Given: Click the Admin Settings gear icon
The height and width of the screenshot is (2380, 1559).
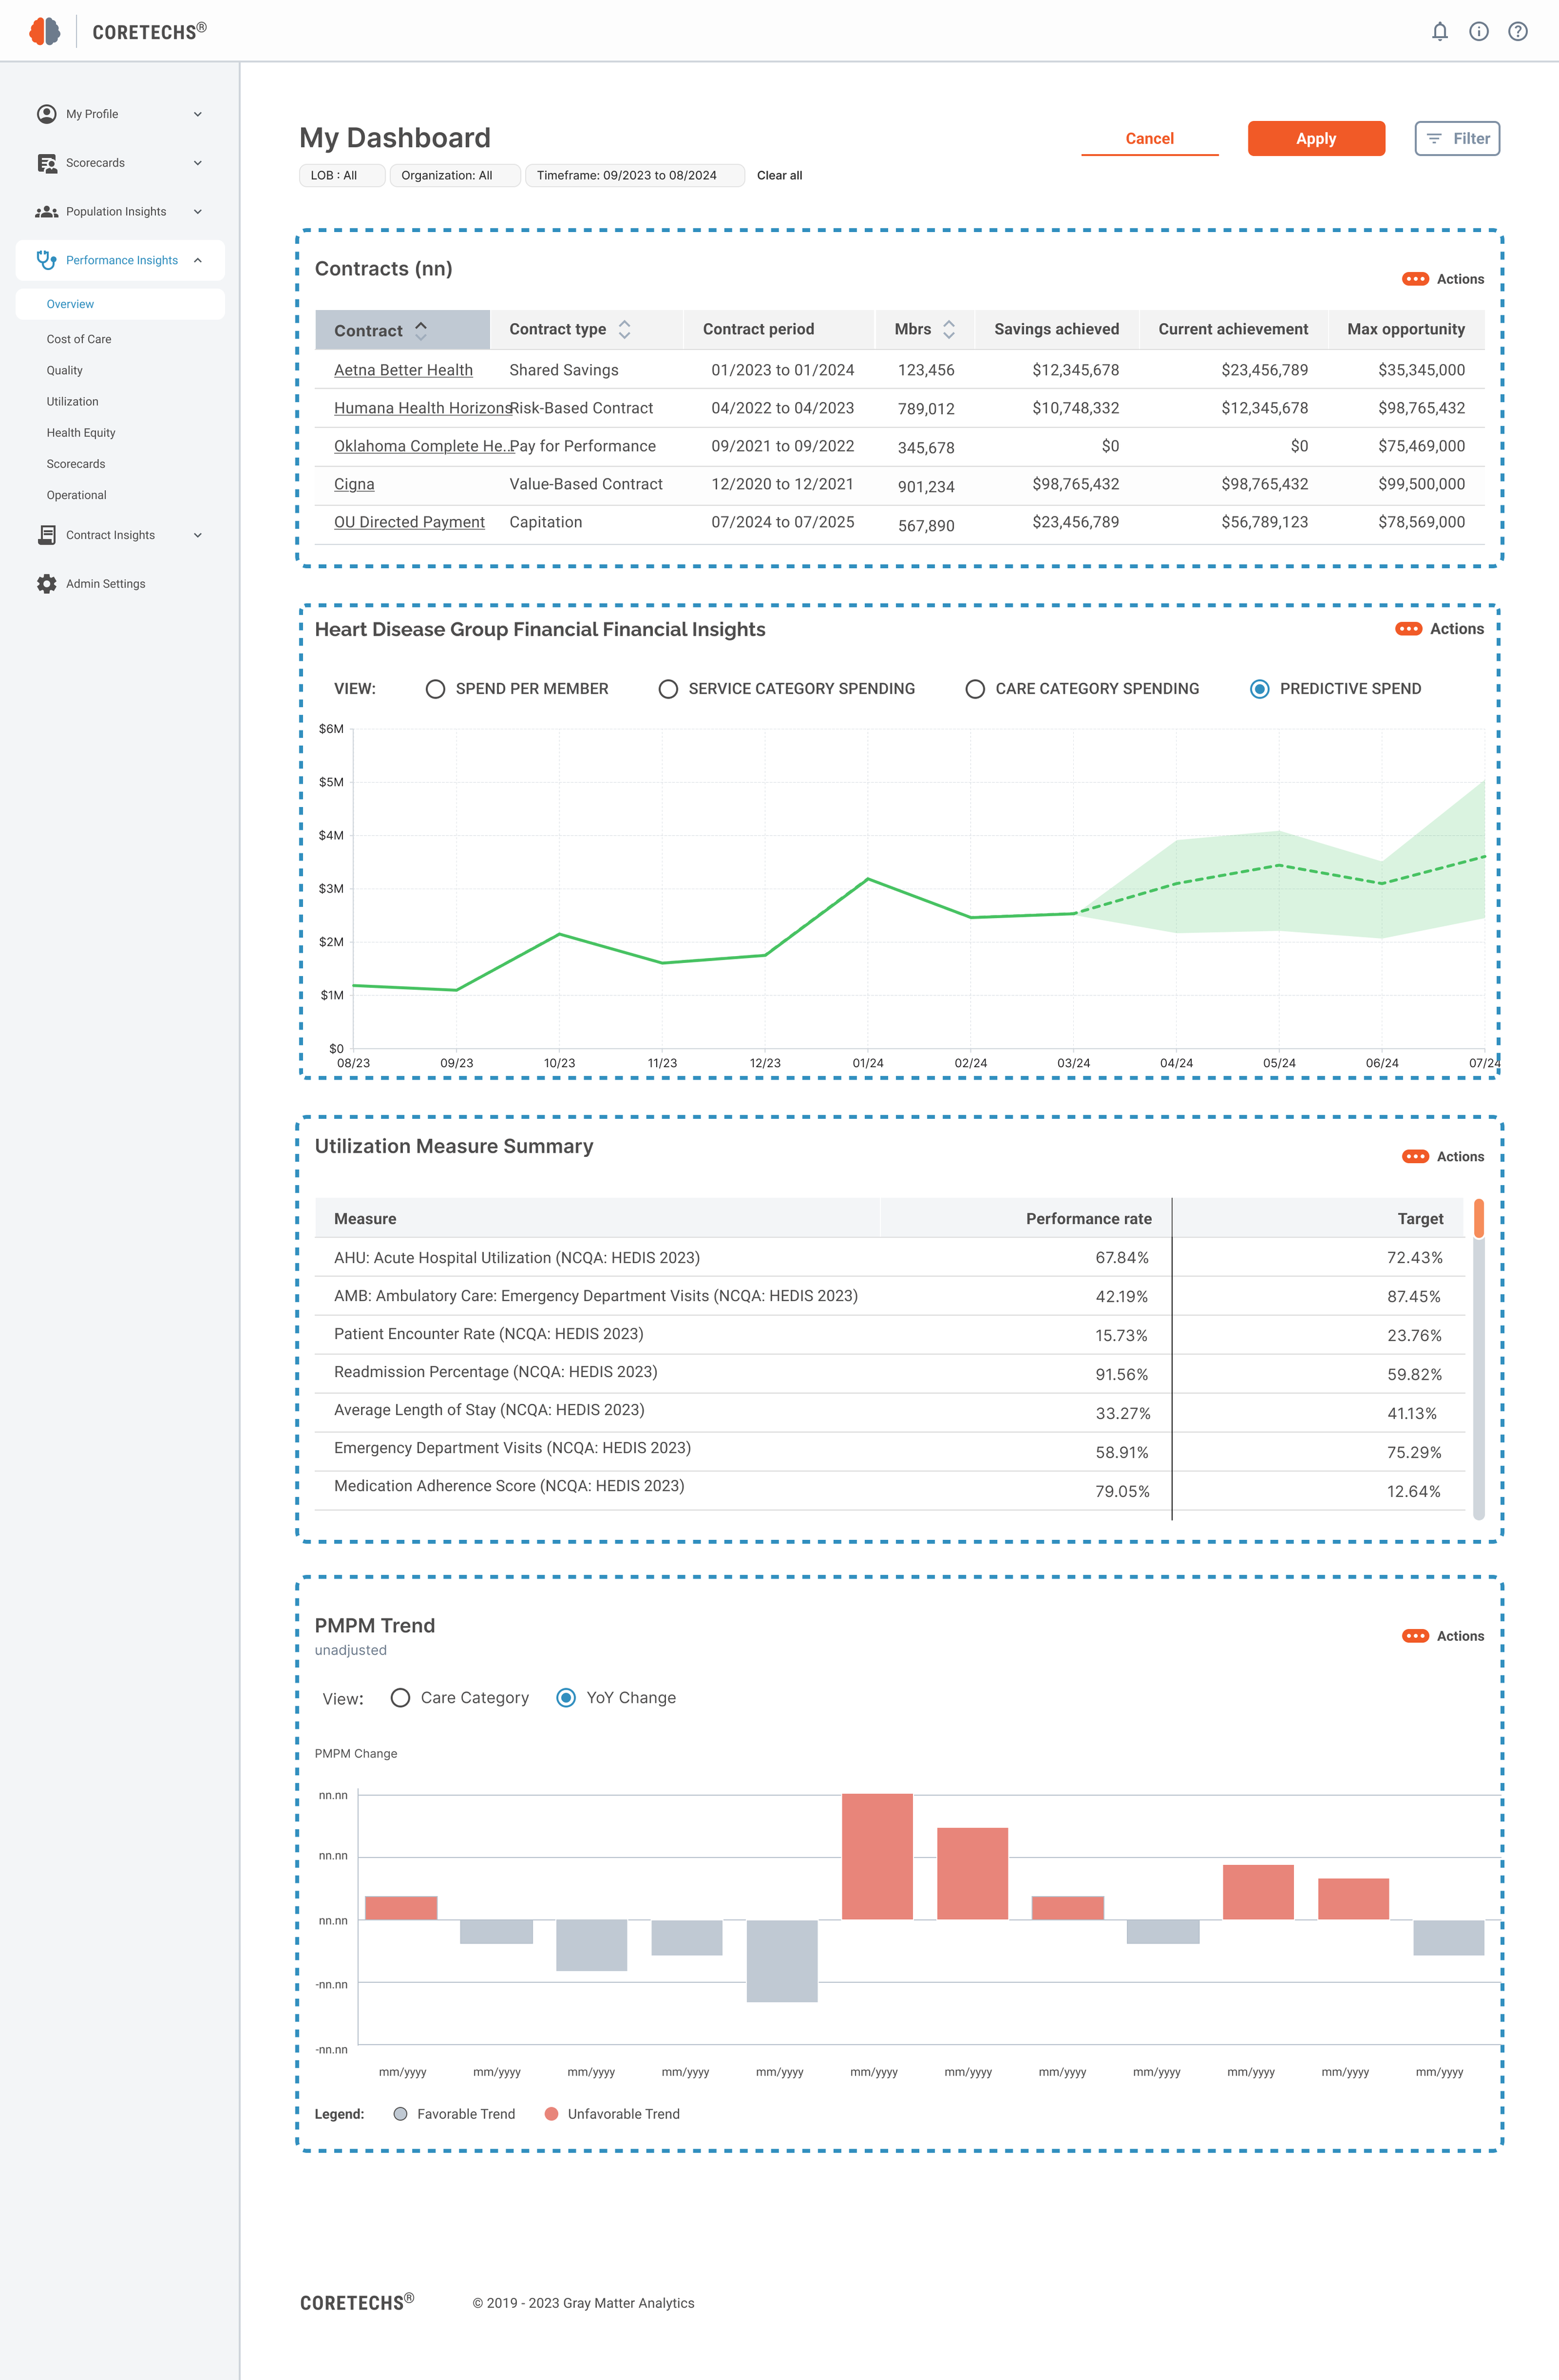Looking at the screenshot, I should (46, 584).
